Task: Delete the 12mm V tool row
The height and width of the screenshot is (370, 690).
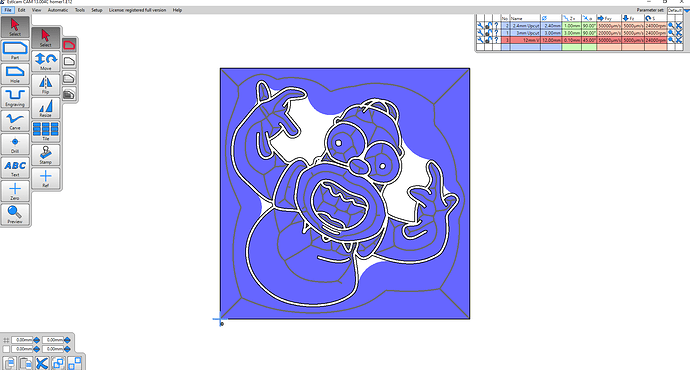Action: click(679, 40)
